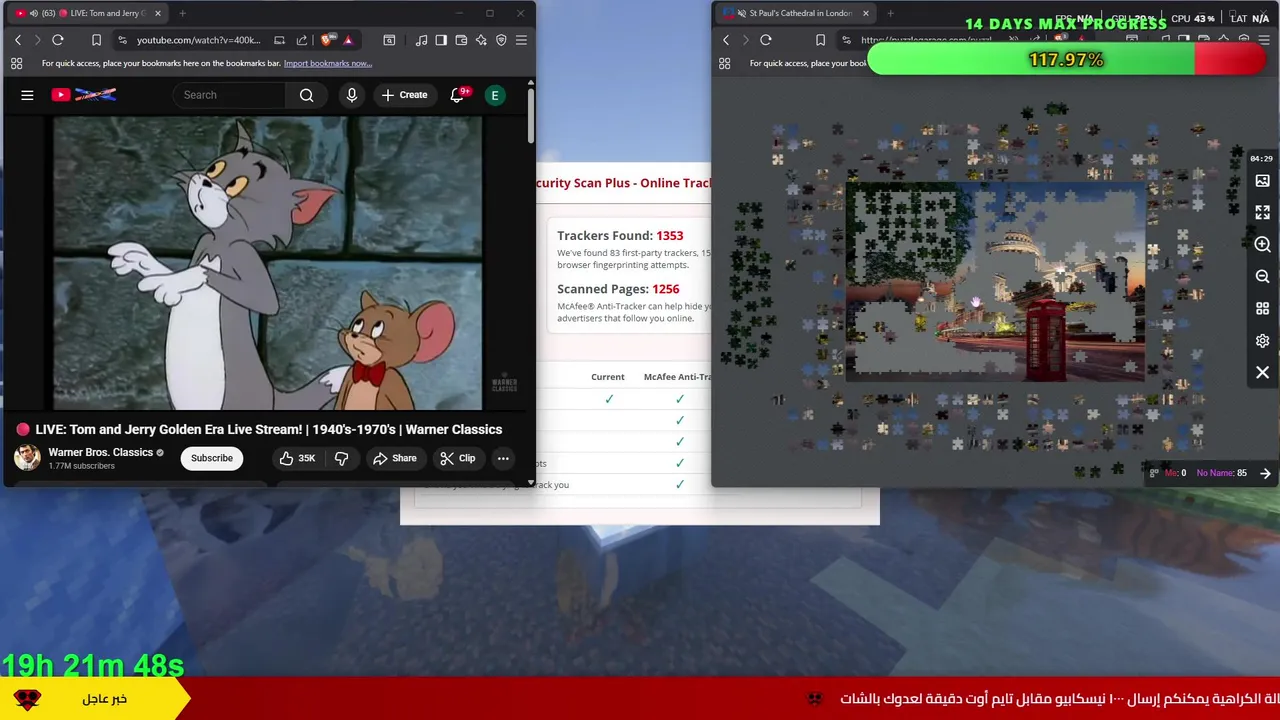Reload the puzzle page
This screenshot has width=1280, height=720.
(x=766, y=40)
